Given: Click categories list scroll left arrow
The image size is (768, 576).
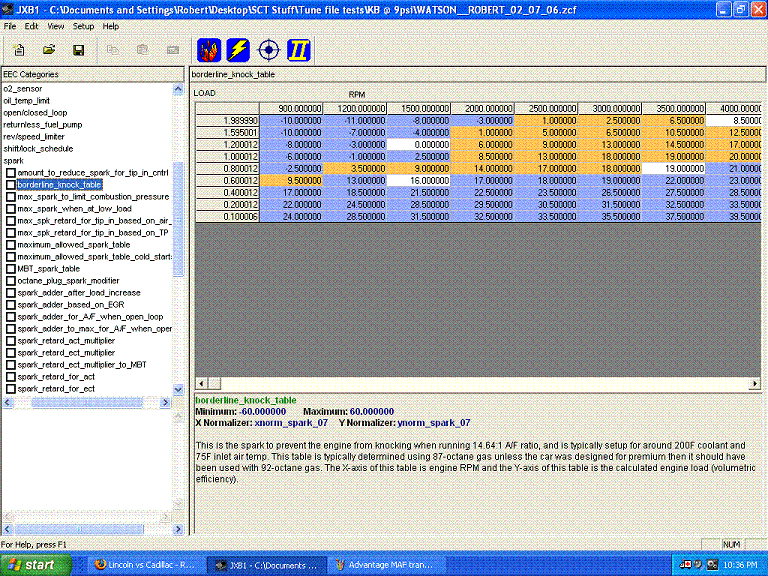Looking at the screenshot, I should click(7, 403).
